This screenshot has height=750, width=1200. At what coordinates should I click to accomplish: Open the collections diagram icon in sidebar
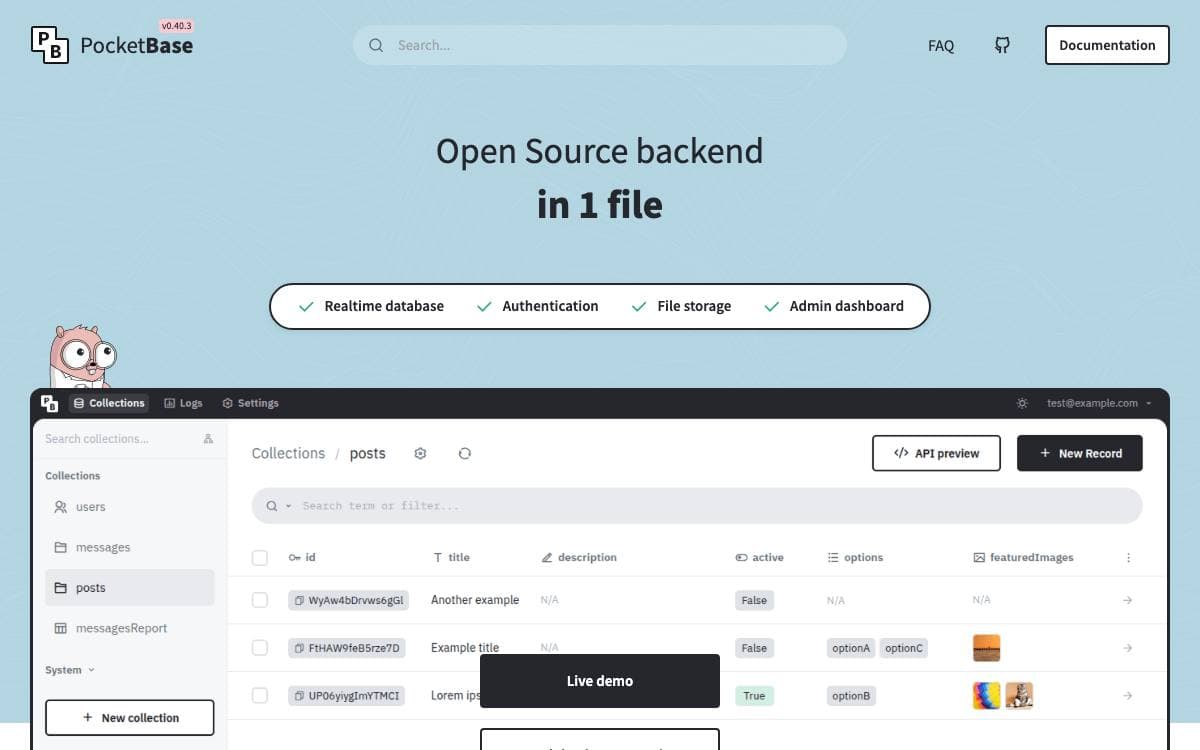point(208,438)
